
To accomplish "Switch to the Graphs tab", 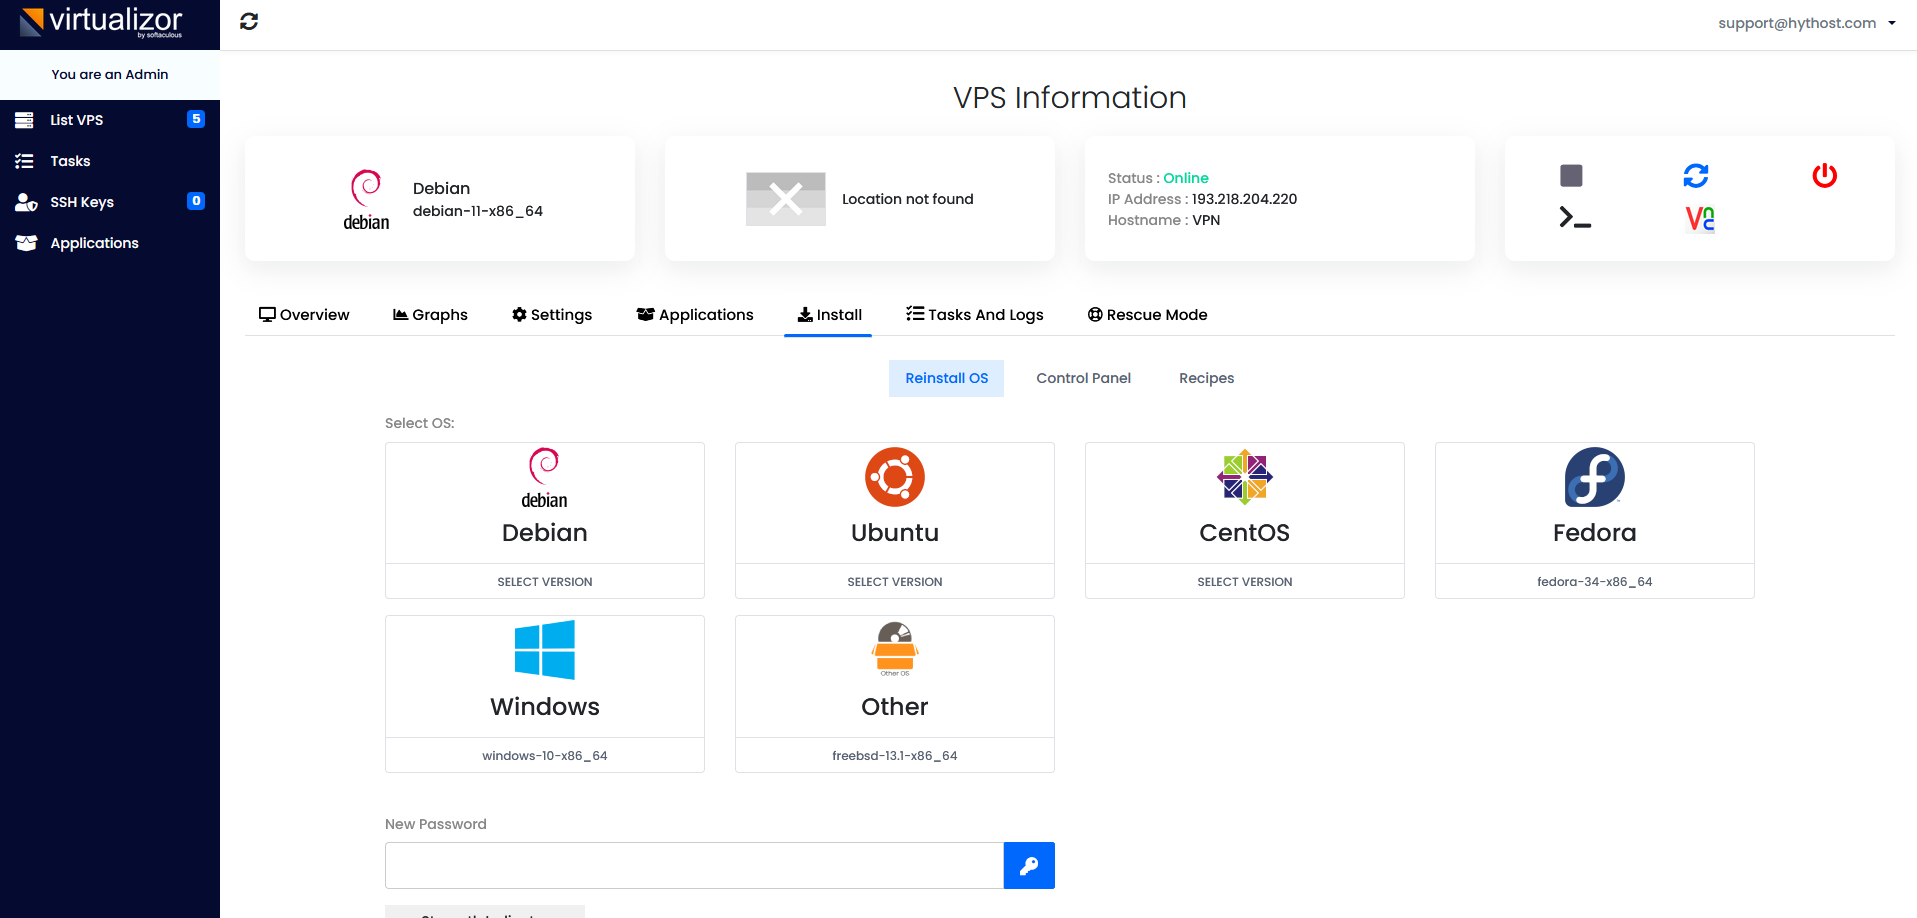I will point(430,315).
